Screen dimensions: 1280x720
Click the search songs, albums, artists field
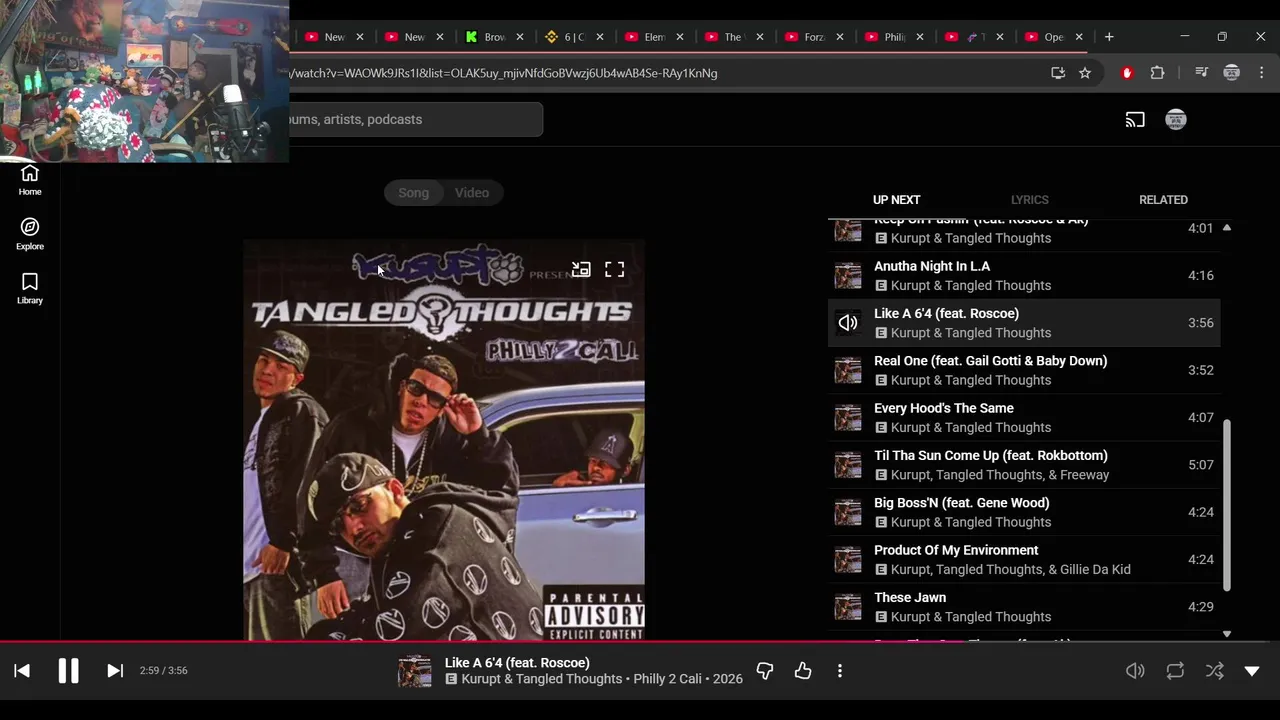(415, 119)
